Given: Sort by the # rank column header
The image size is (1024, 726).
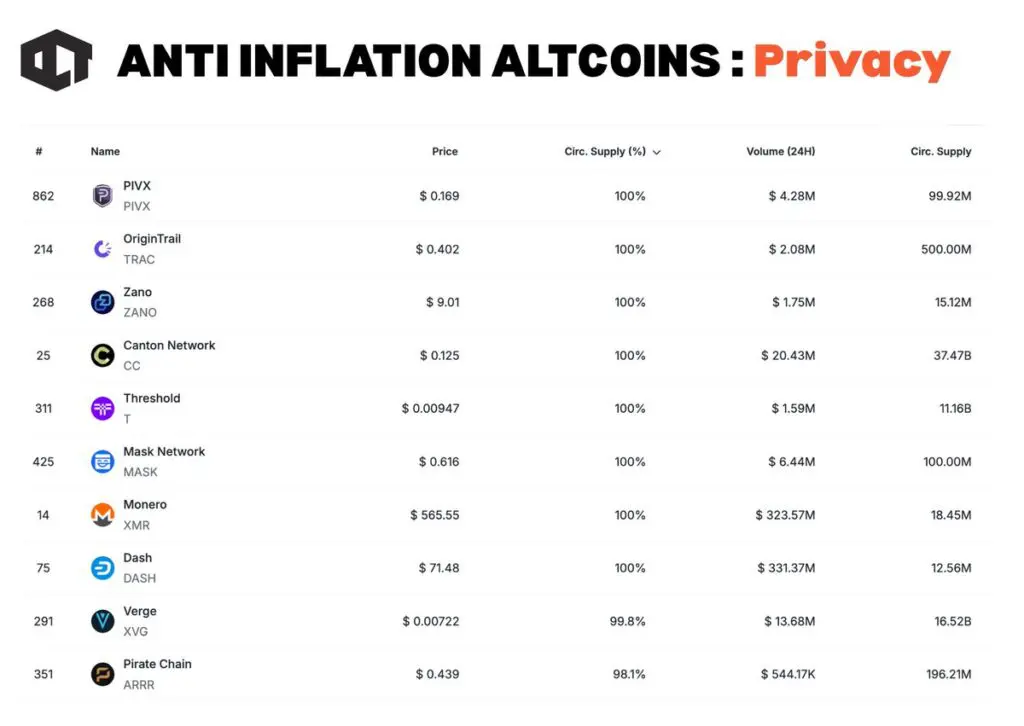Looking at the screenshot, I should 39,152.
